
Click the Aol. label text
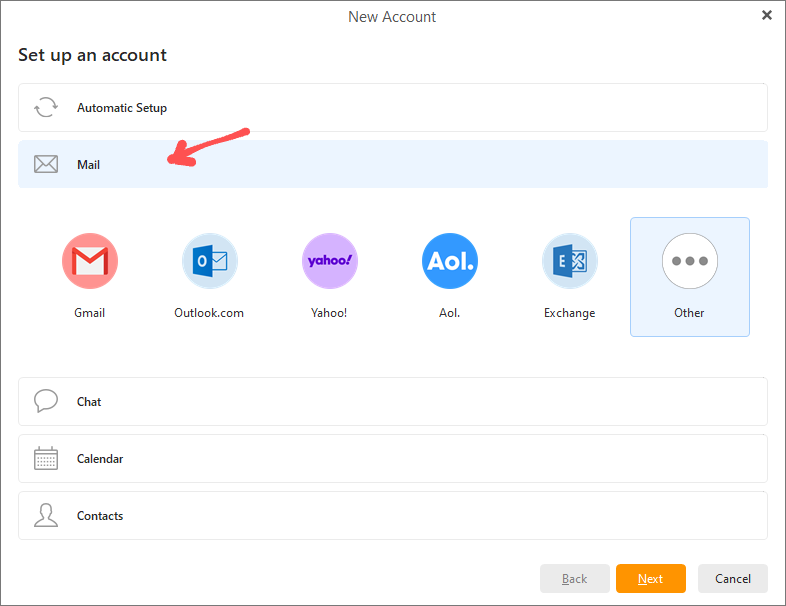point(450,313)
